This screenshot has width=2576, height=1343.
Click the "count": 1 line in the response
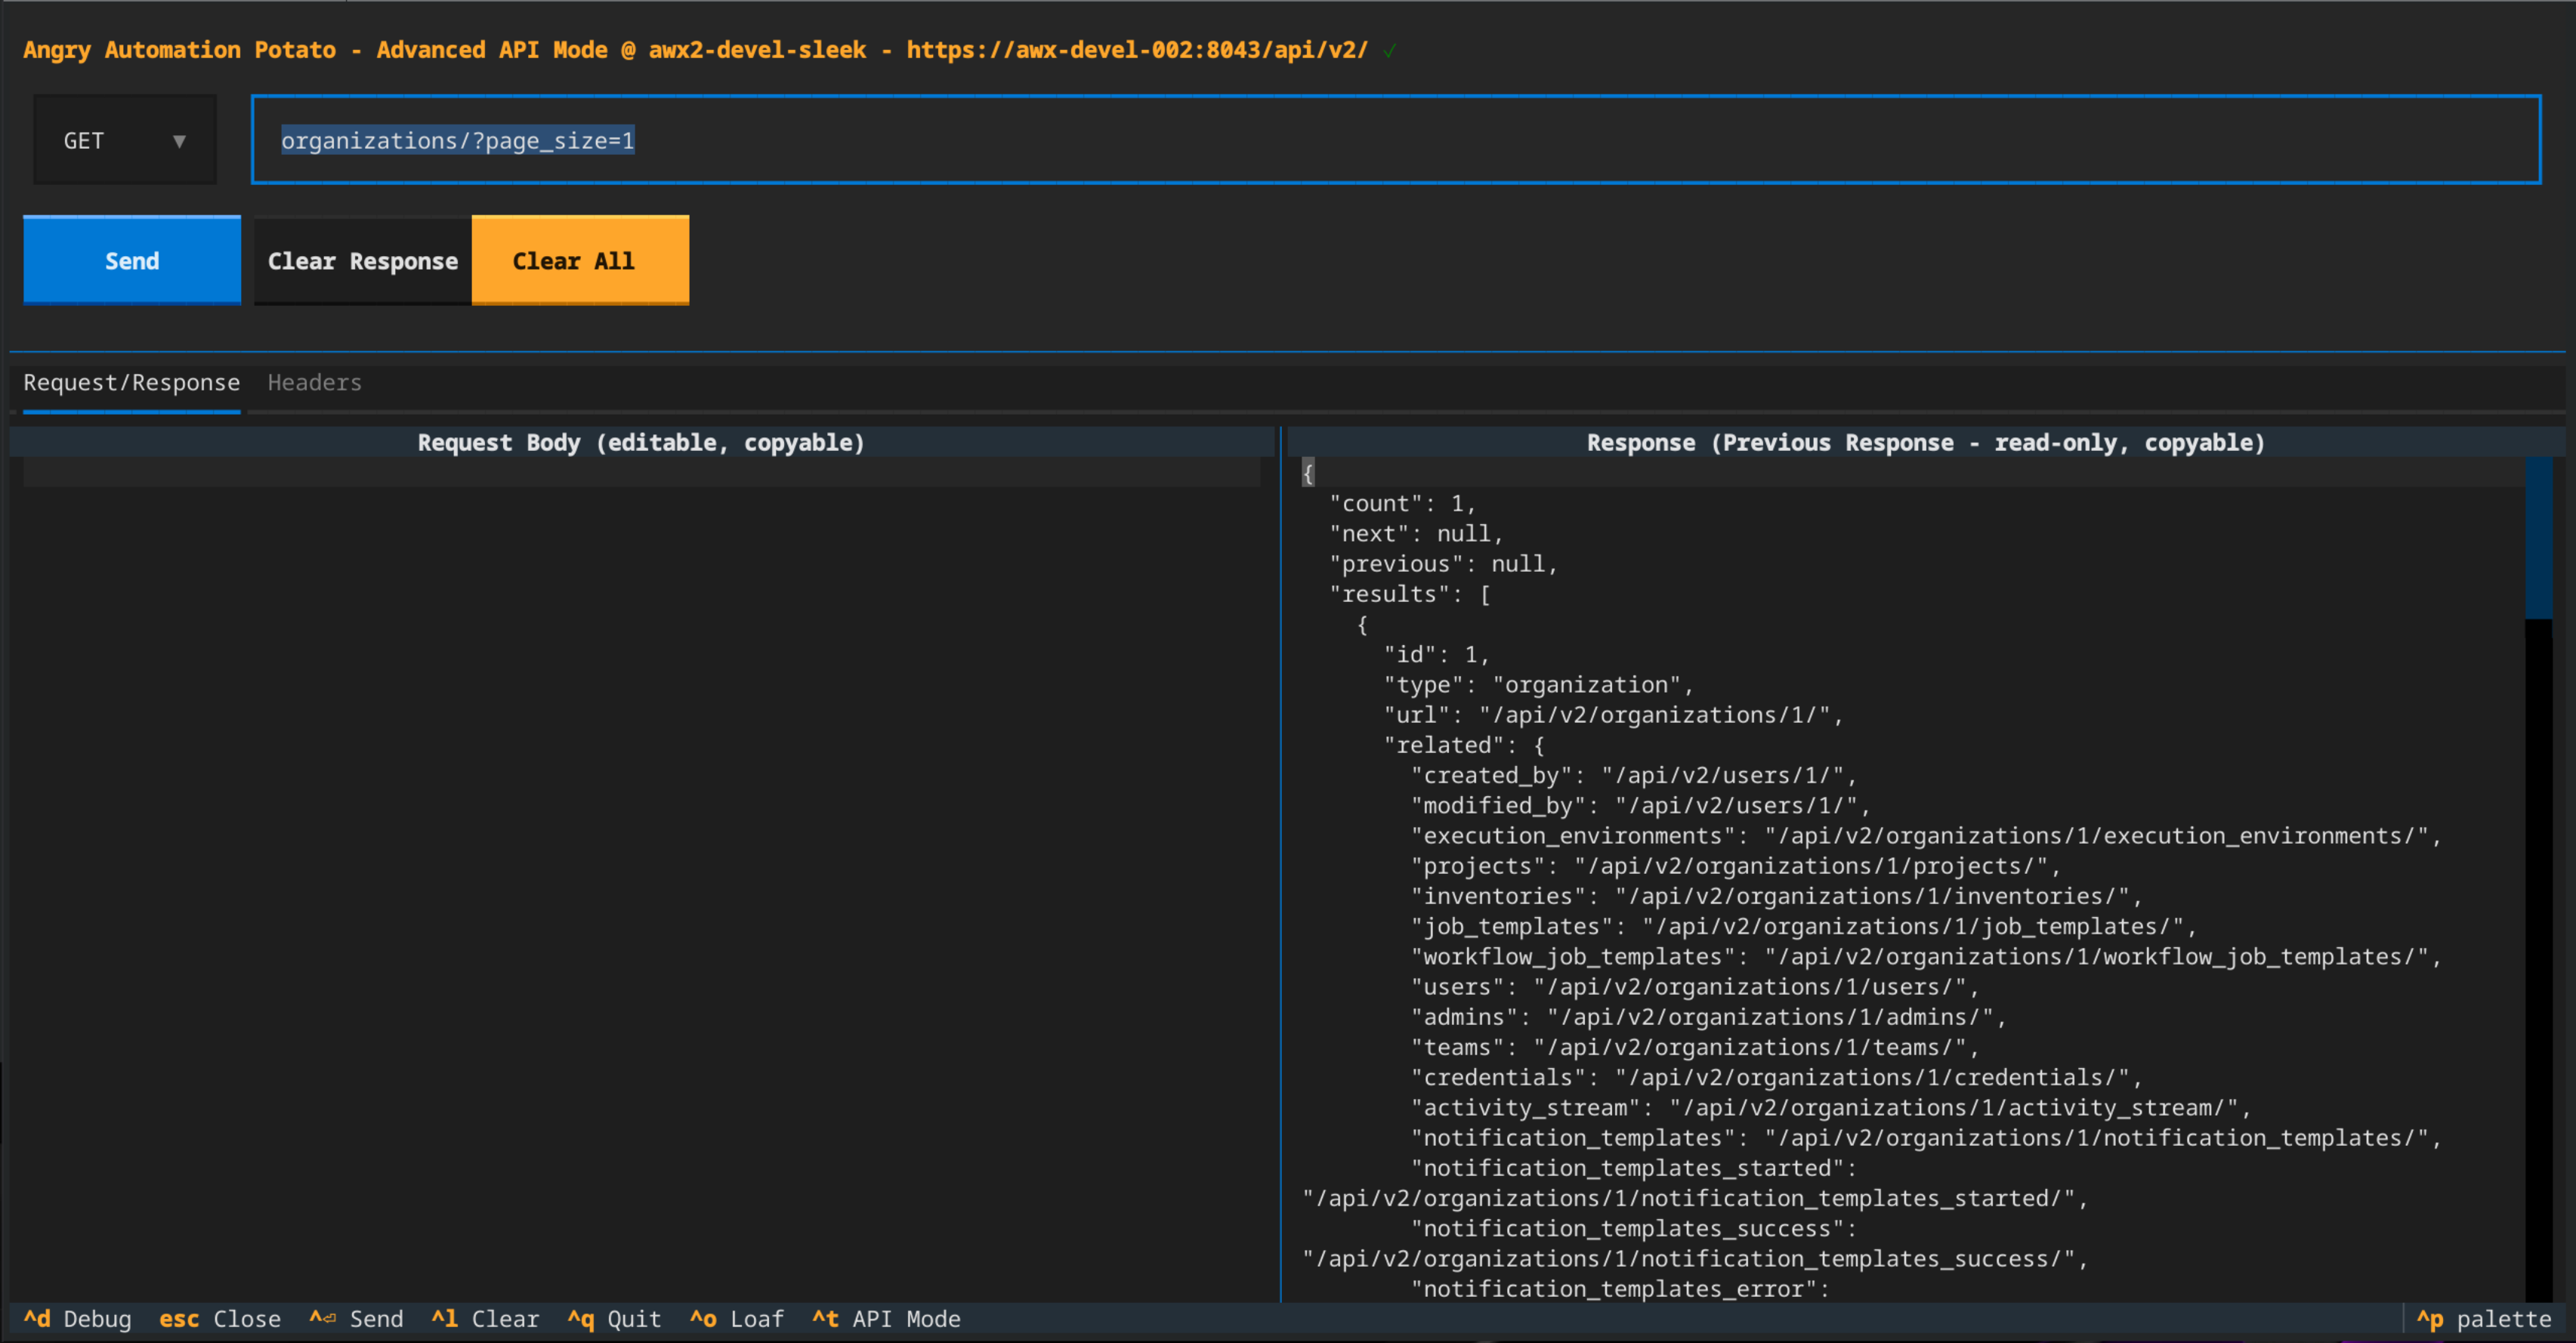click(x=1402, y=503)
